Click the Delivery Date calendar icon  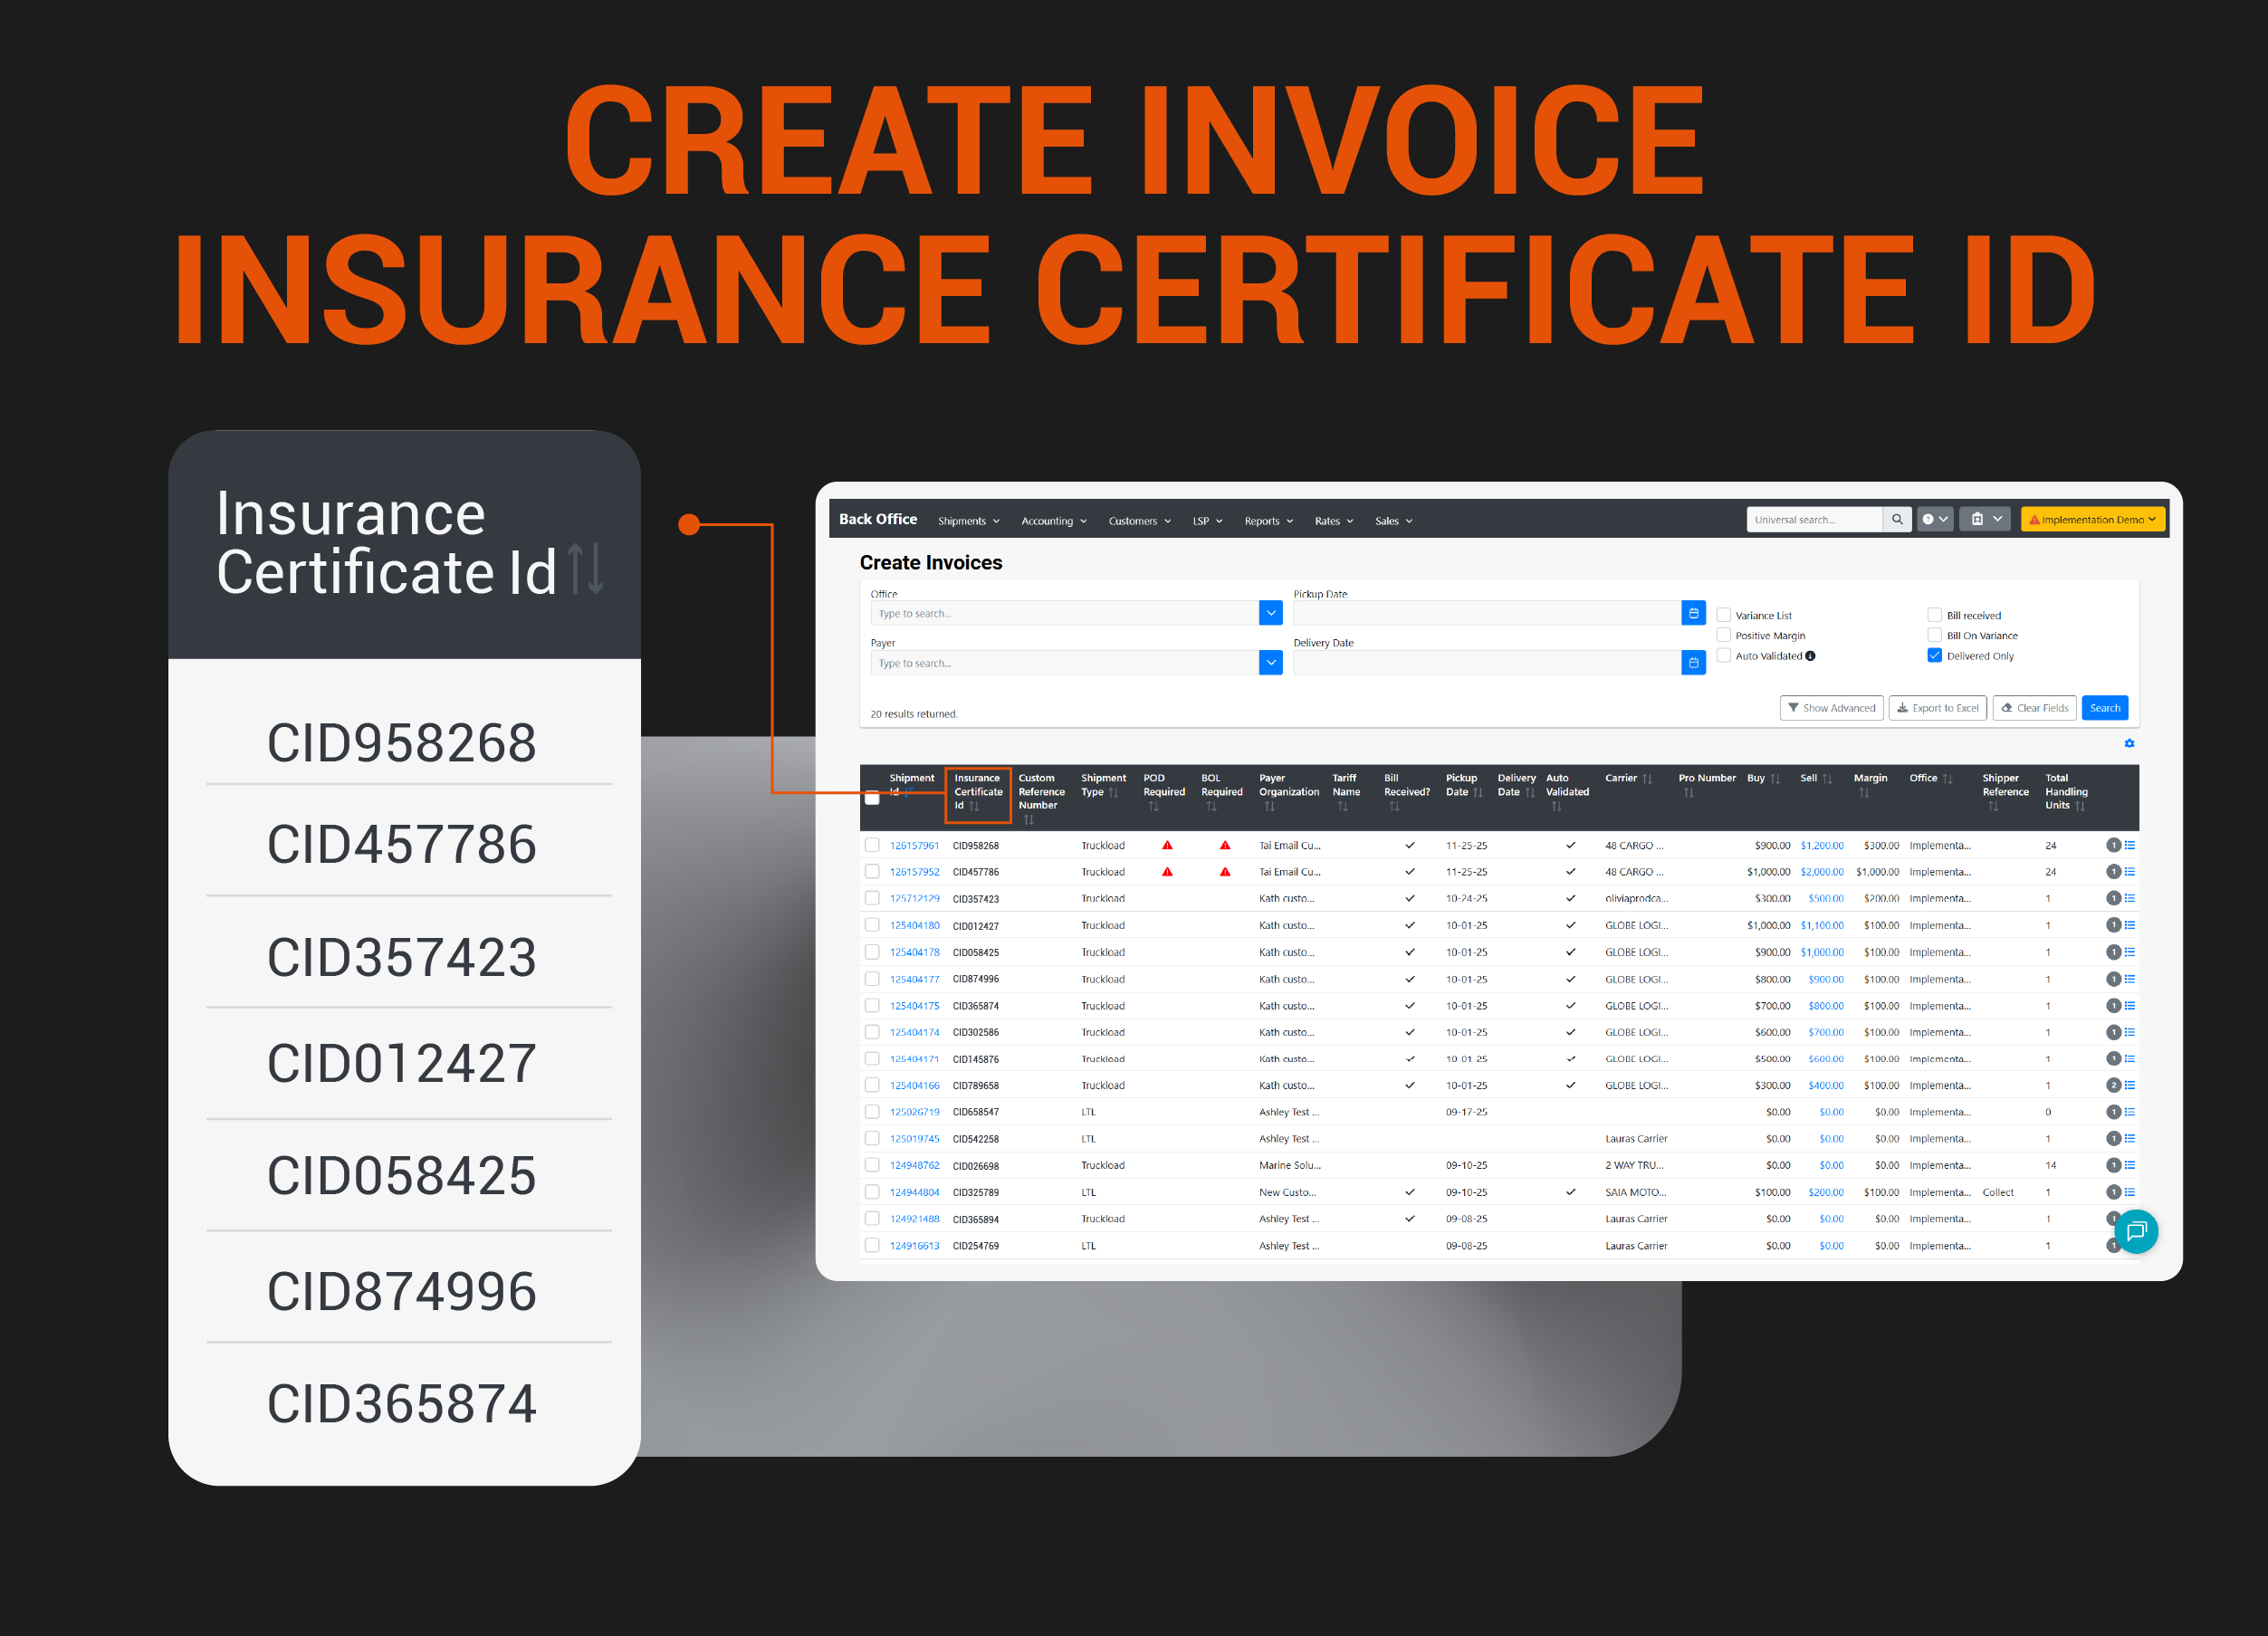(x=1693, y=663)
